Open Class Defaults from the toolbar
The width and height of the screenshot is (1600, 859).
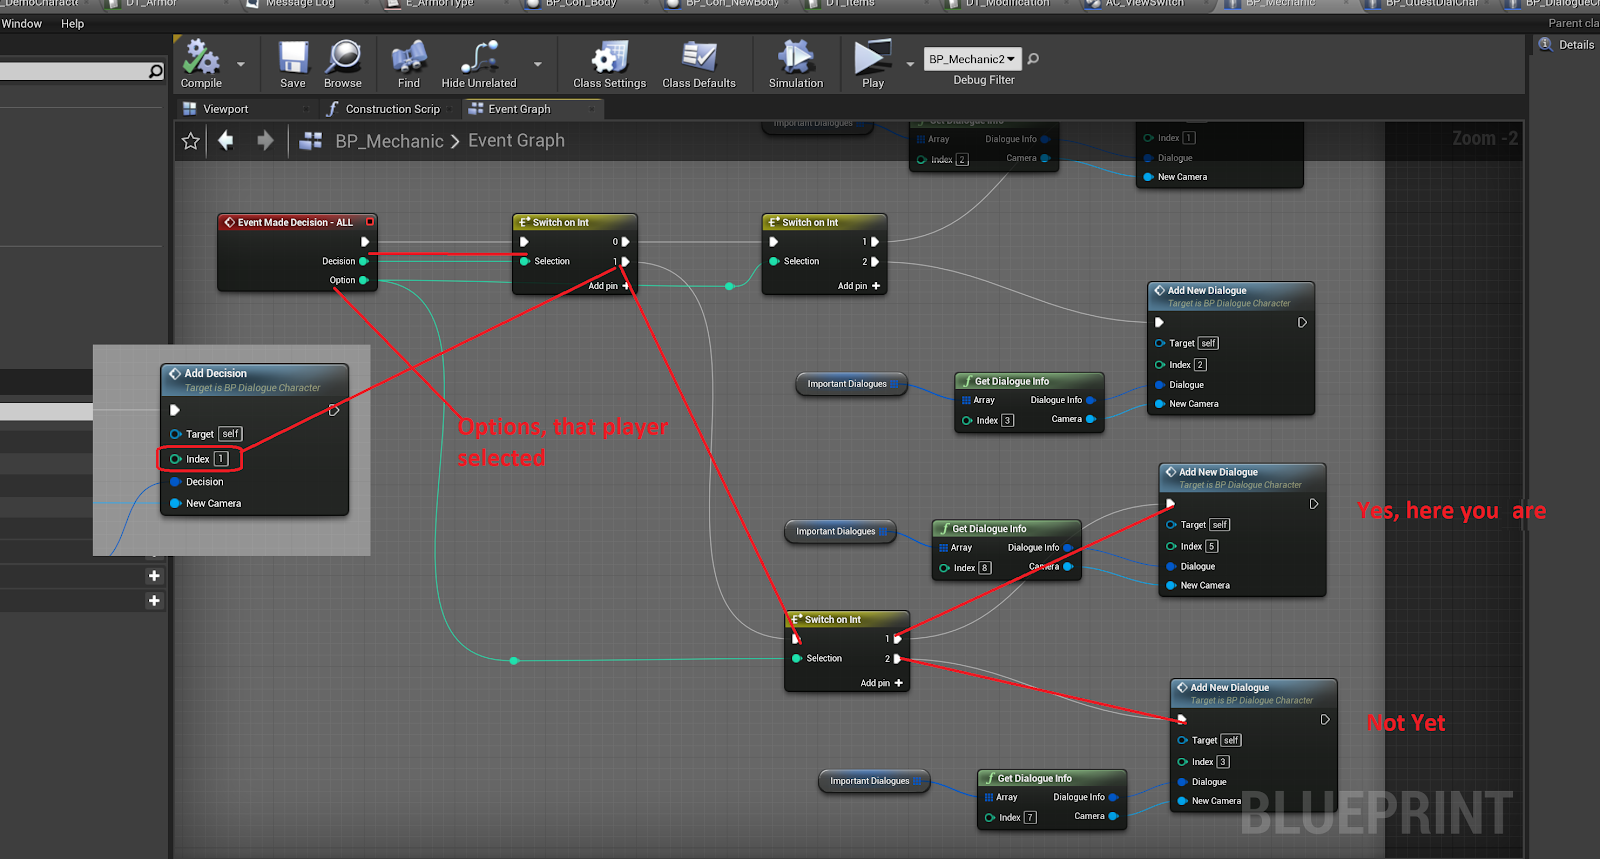[x=698, y=59]
